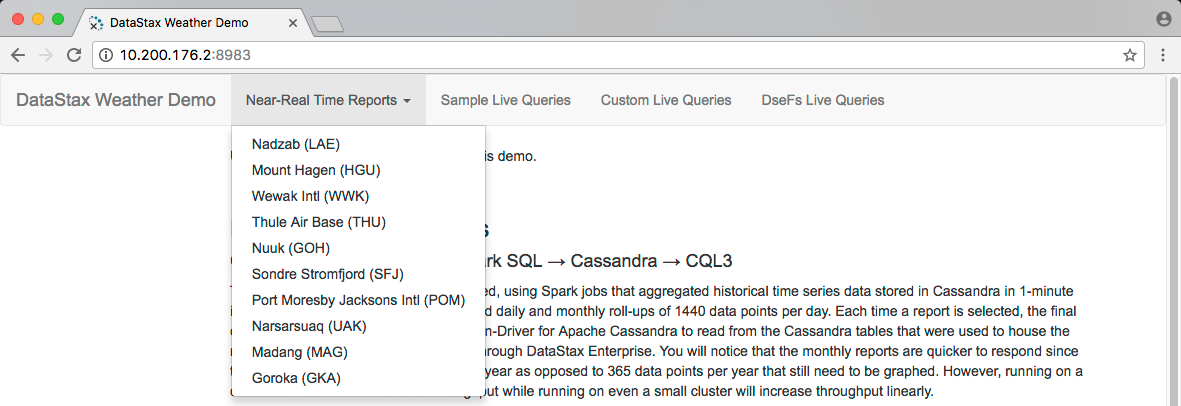Image resolution: width=1181 pixels, height=406 pixels.
Task: Open Chrome's three-dot menu
Action: coord(1163,55)
